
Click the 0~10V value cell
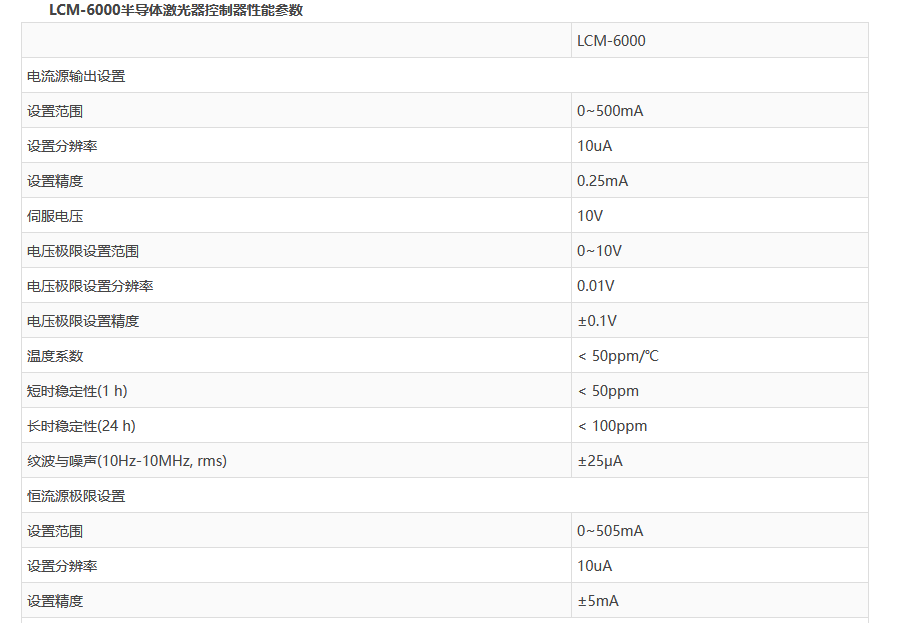(x=599, y=251)
